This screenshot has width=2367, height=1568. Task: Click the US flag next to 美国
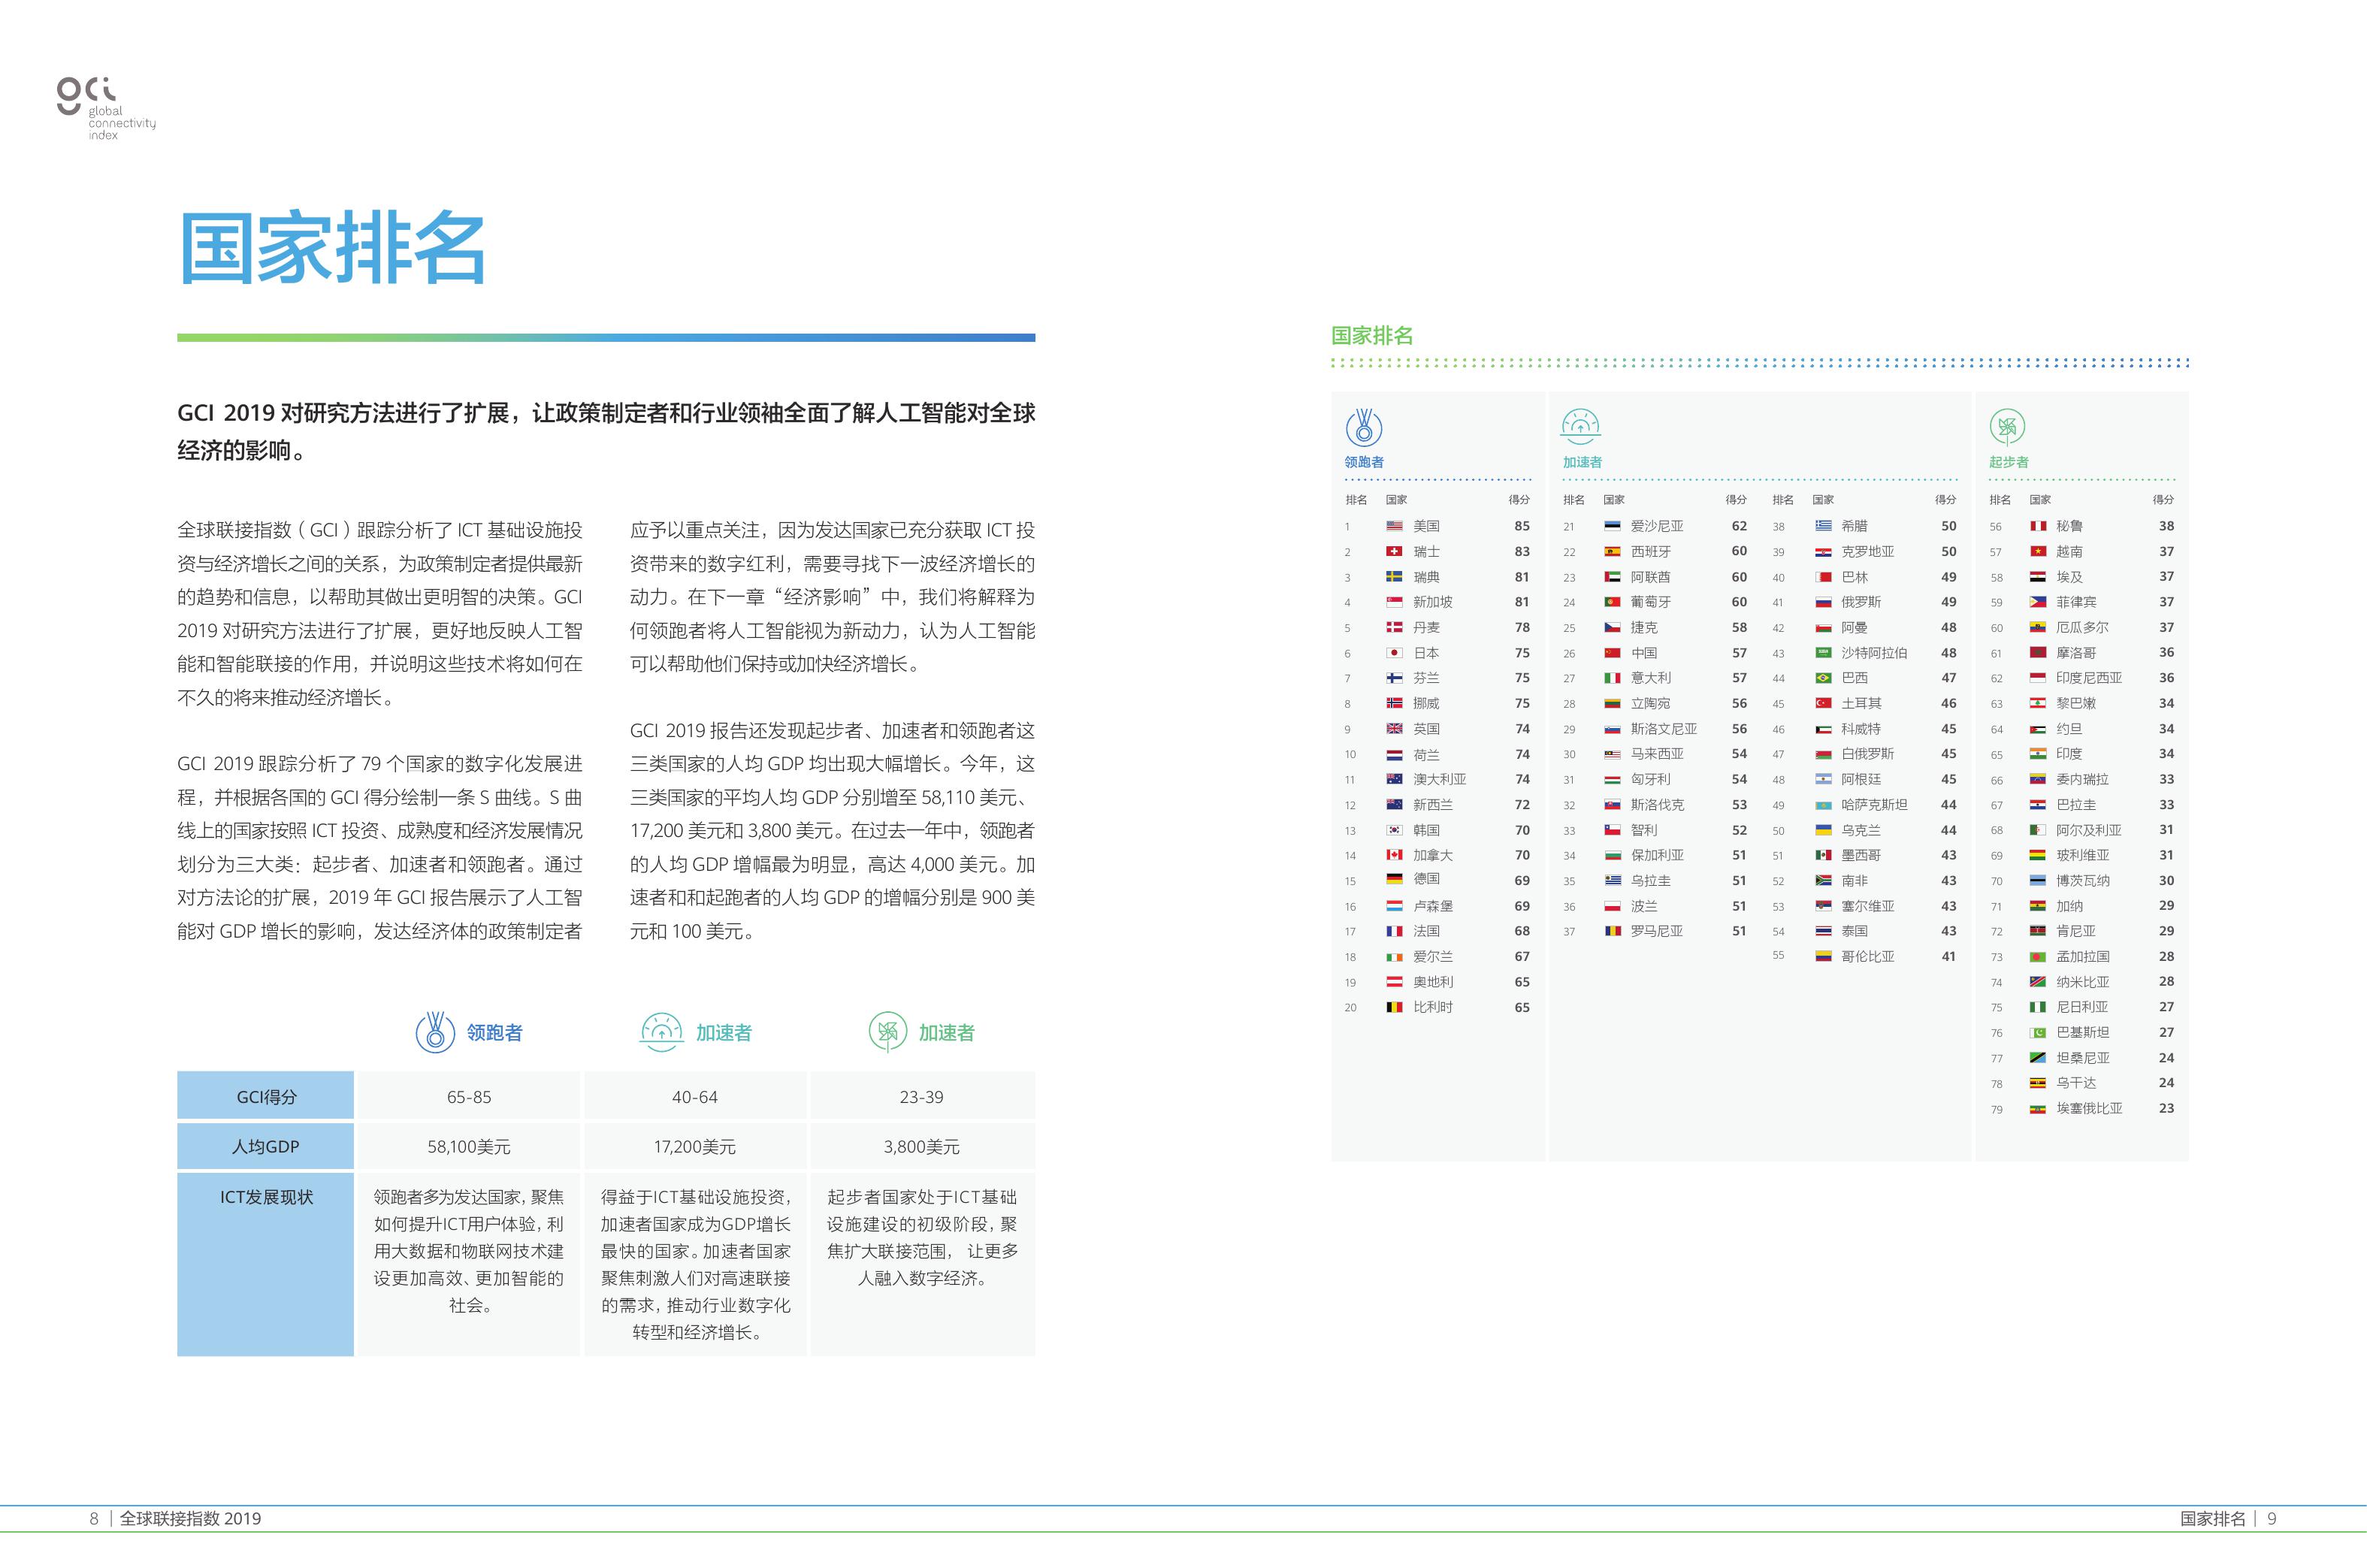pos(1394,526)
